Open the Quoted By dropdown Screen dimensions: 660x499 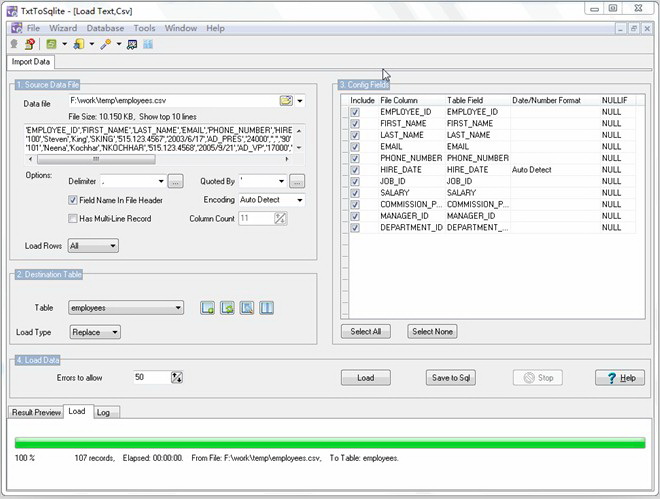(281, 181)
